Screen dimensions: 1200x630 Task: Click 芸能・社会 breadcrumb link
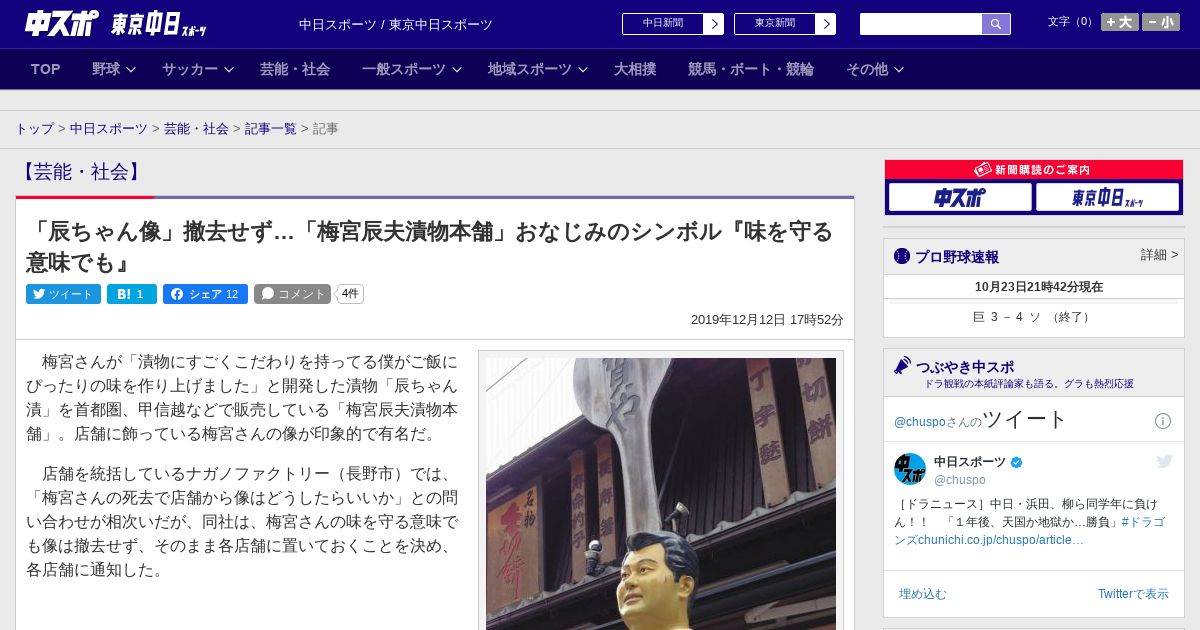(196, 129)
